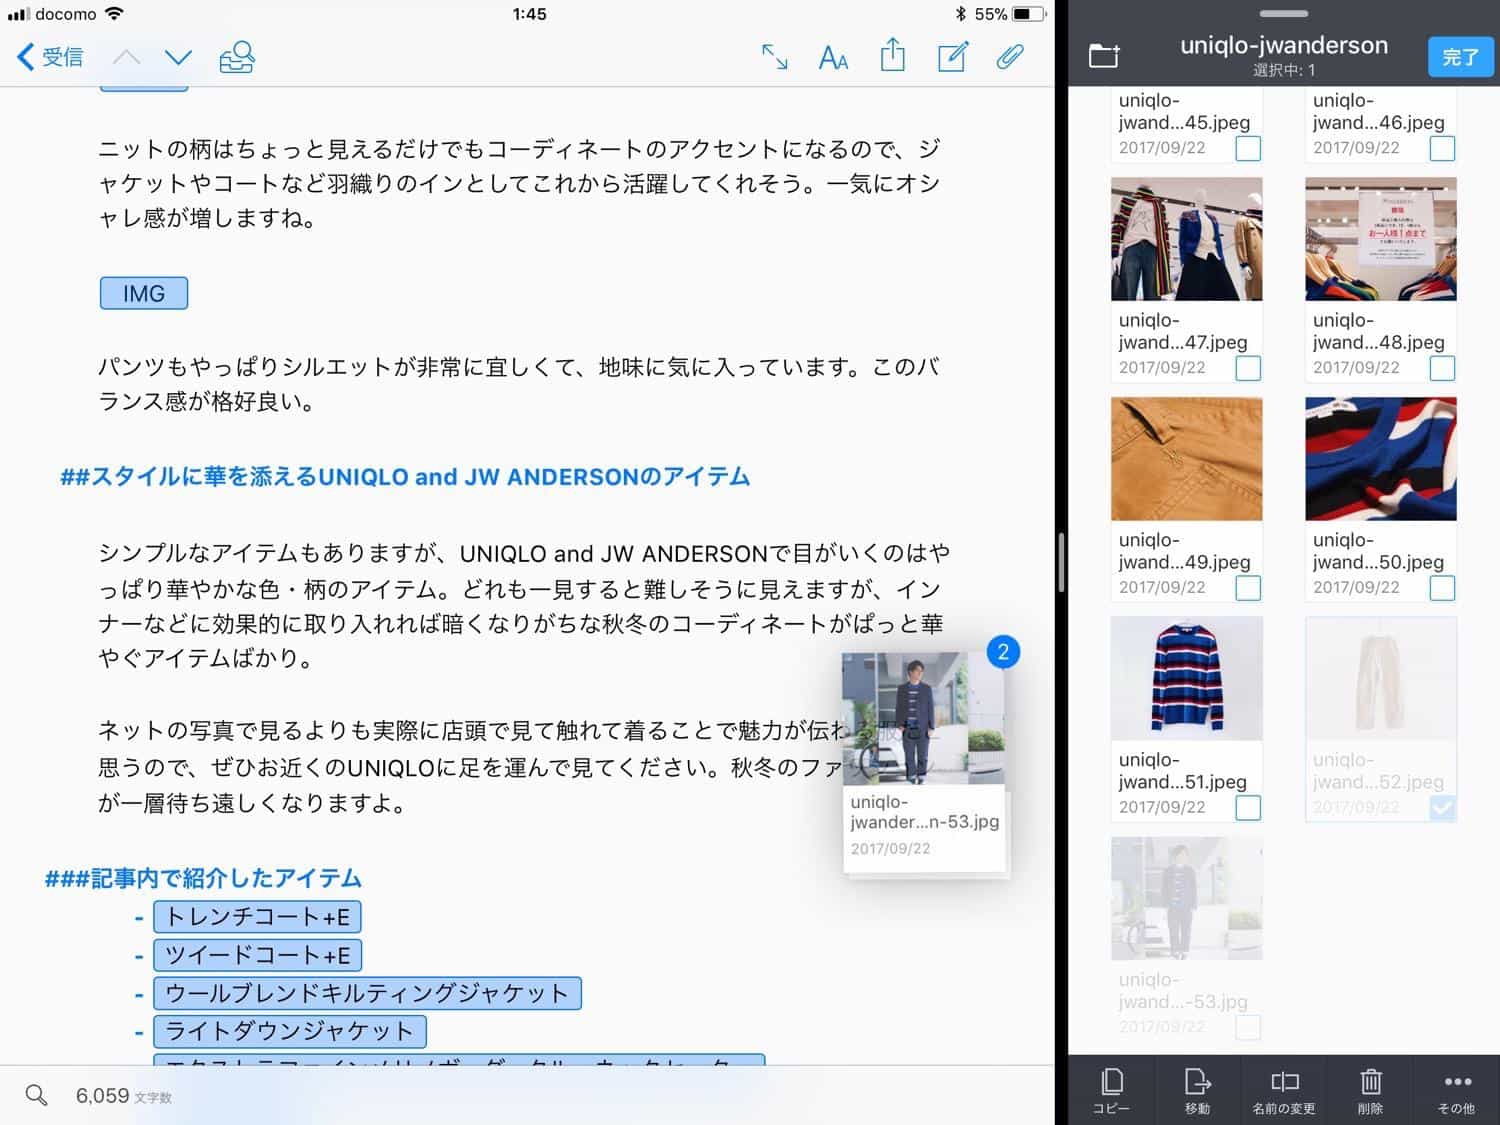Open the inbox tray icon
The width and height of the screenshot is (1500, 1125).
point(237,57)
